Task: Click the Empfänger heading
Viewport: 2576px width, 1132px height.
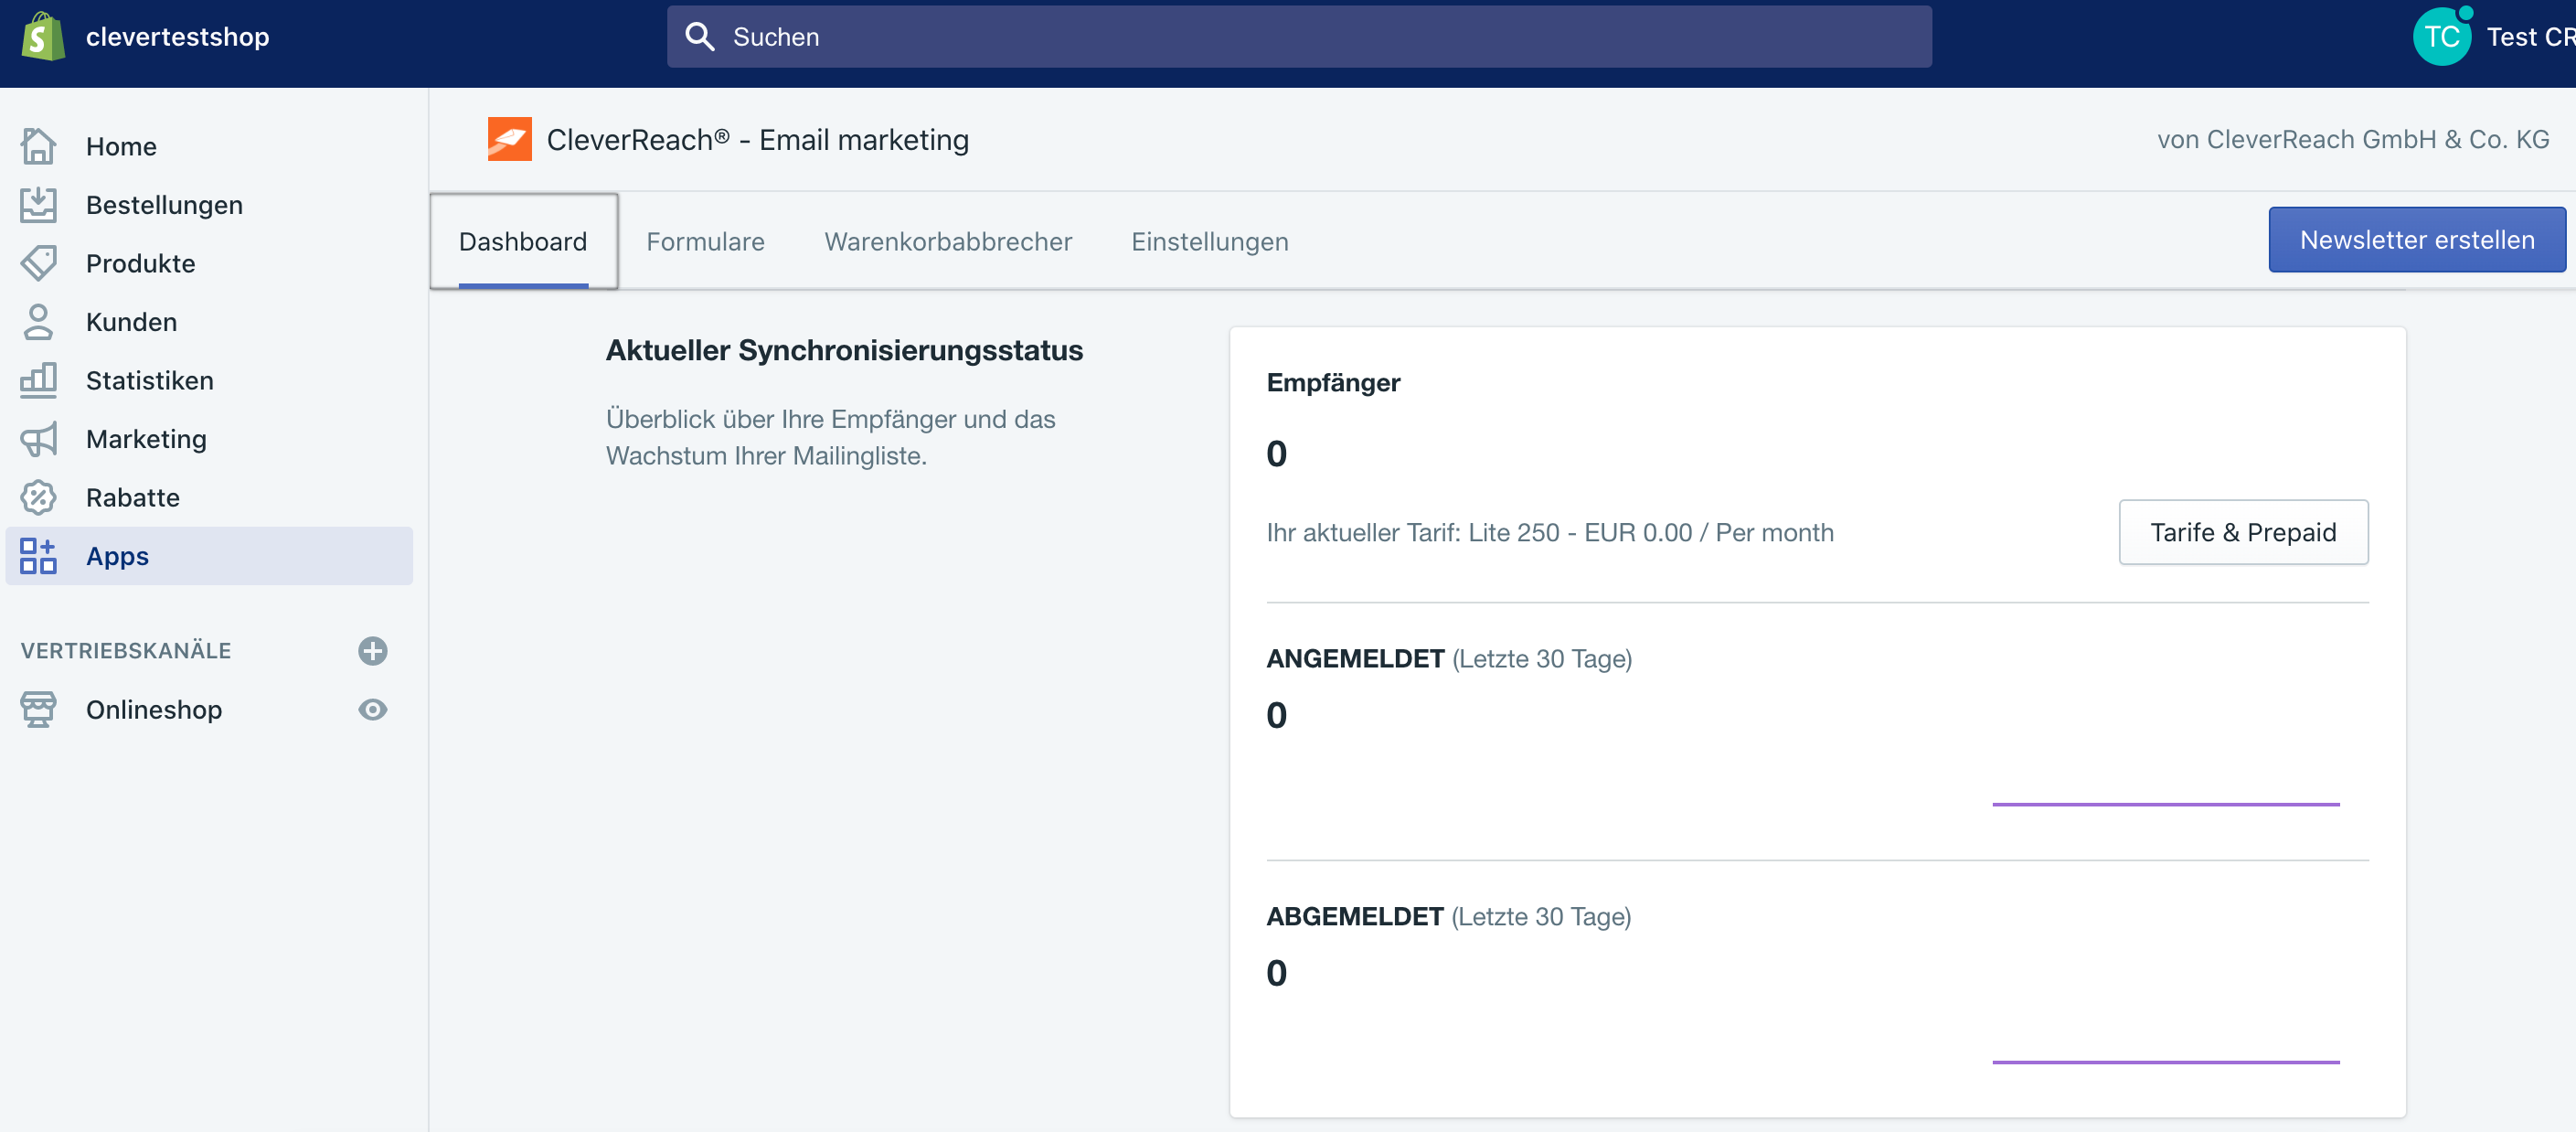Action: (1333, 383)
